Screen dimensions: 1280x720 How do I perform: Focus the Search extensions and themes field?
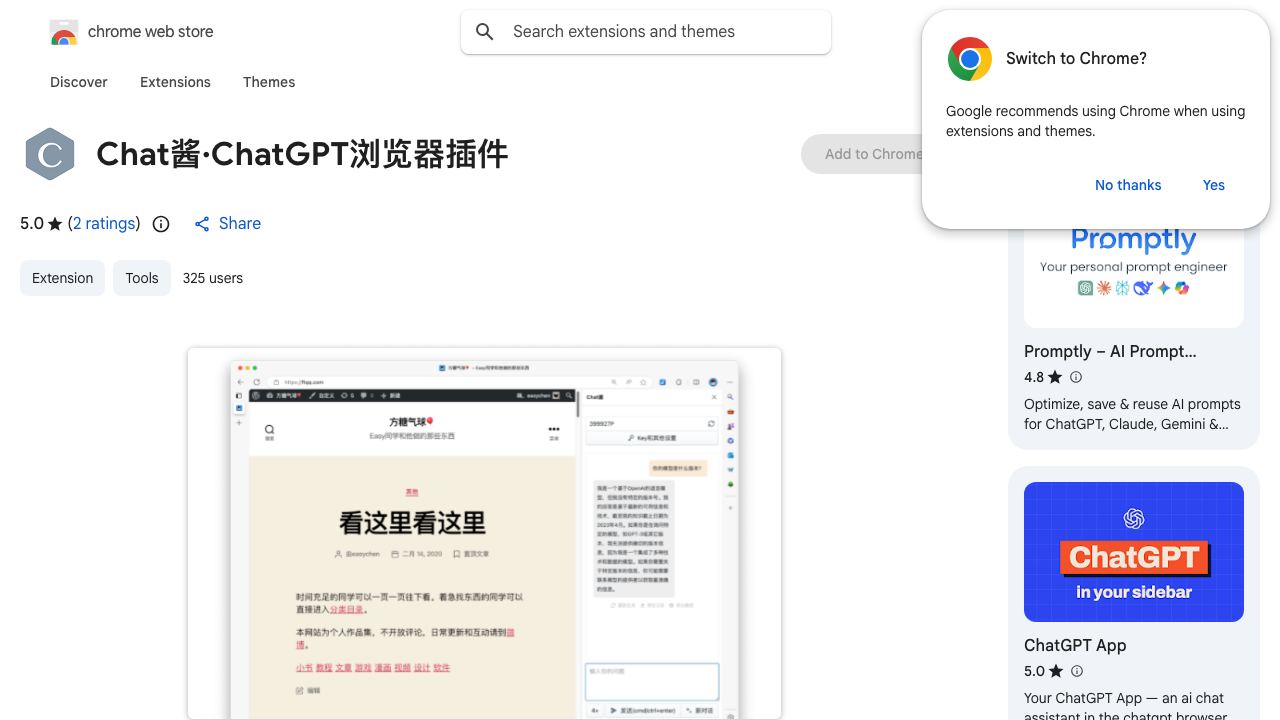646,32
